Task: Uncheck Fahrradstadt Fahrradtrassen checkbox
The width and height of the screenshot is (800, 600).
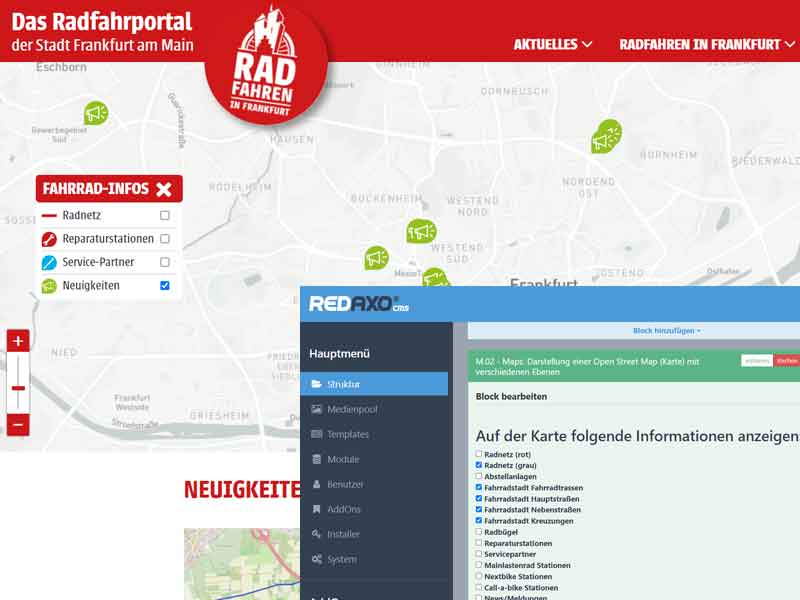Action: 479,487
